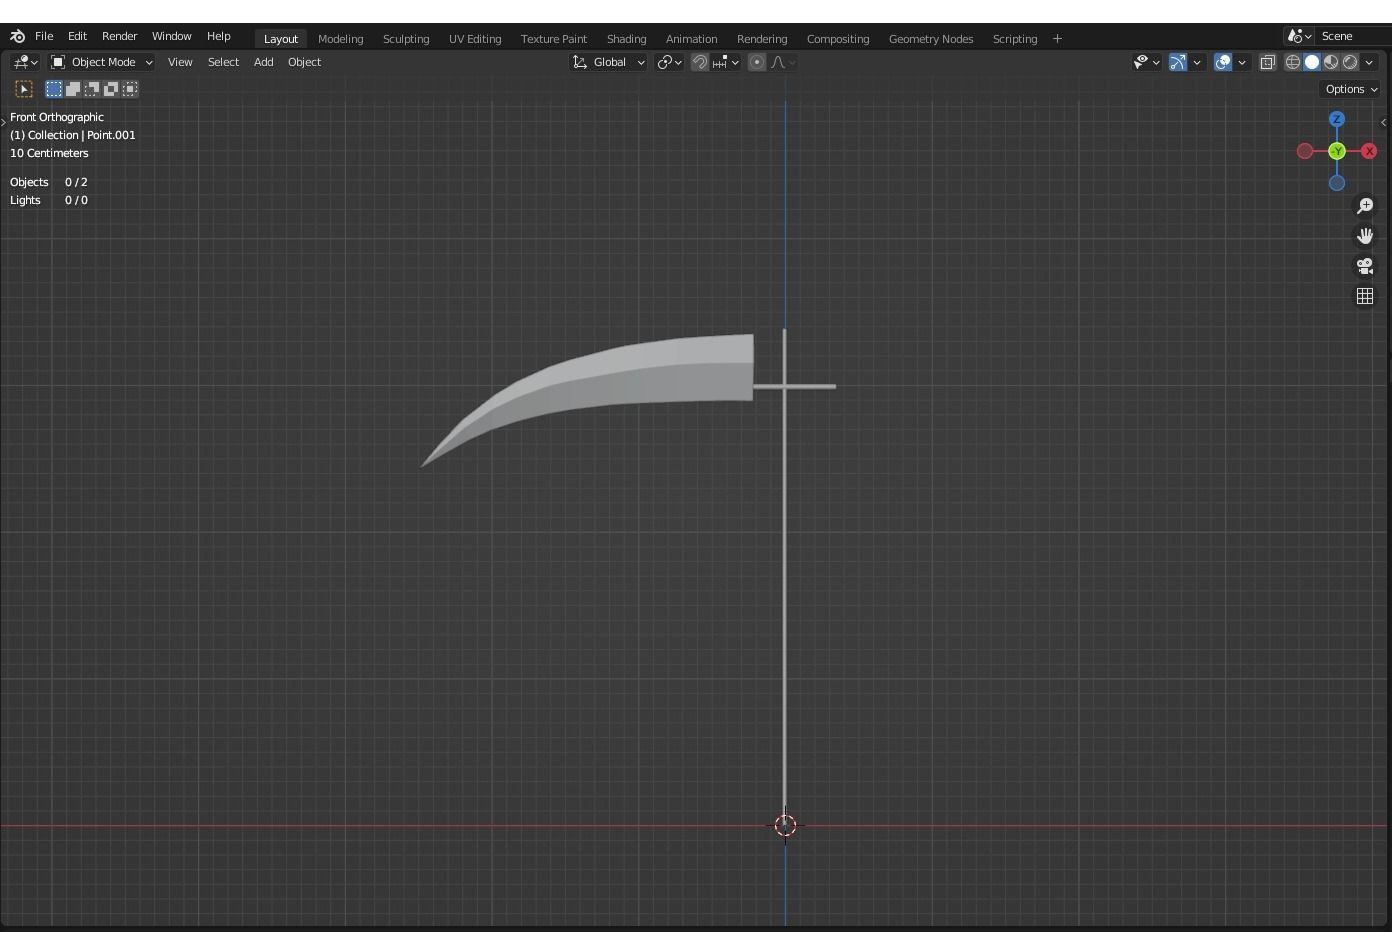1392x932 pixels.
Task: Switch to Rendered shading mode
Action: 1350,62
